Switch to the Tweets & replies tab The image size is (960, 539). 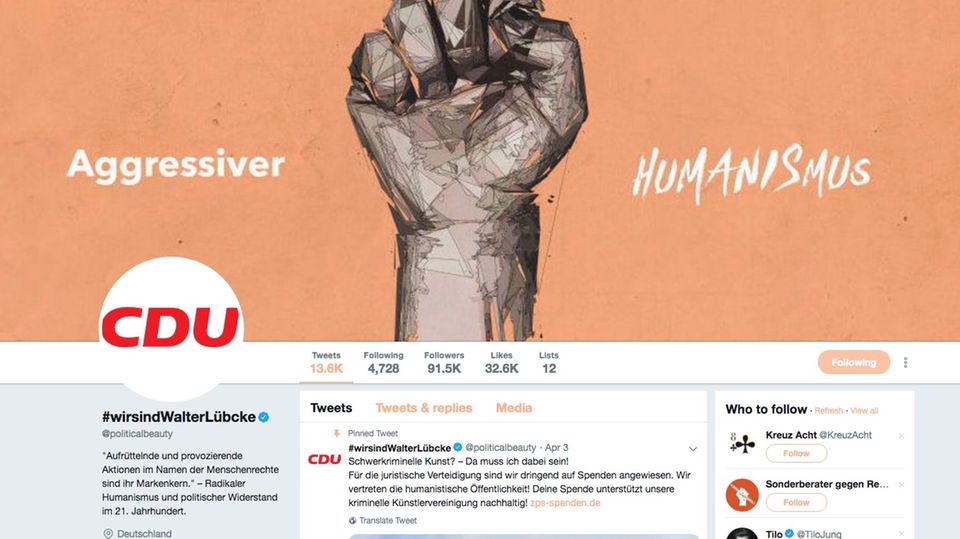point(424,408)
